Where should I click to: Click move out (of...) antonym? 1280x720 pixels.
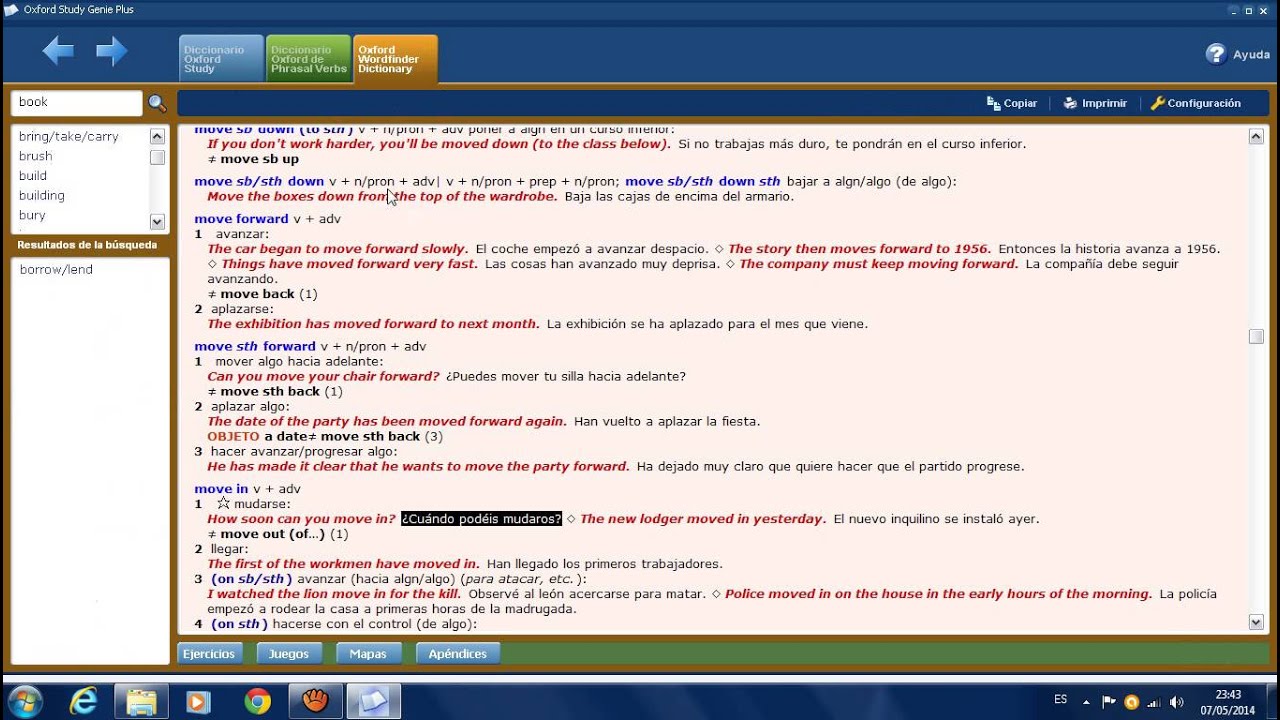273,534
